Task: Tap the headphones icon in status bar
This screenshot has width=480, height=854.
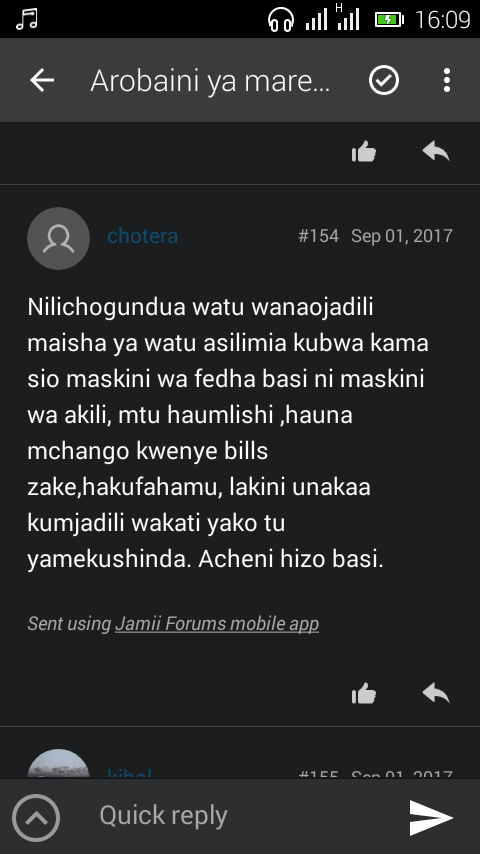Action: point(281,20)
